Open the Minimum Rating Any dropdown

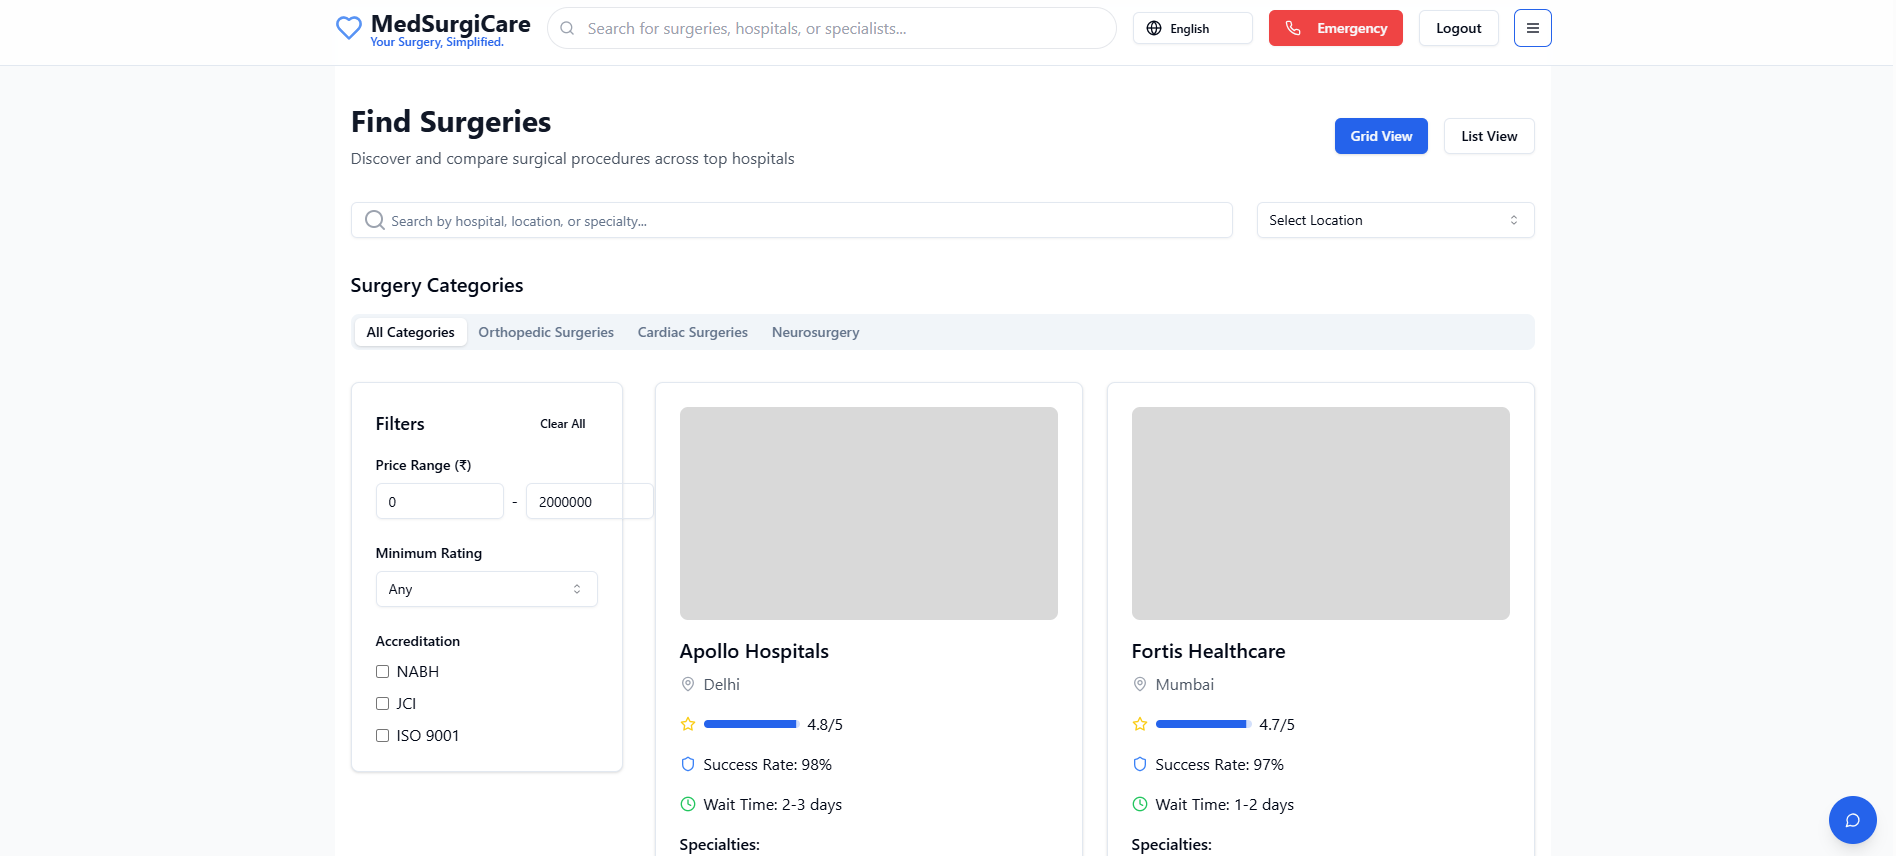click(486, 589)
